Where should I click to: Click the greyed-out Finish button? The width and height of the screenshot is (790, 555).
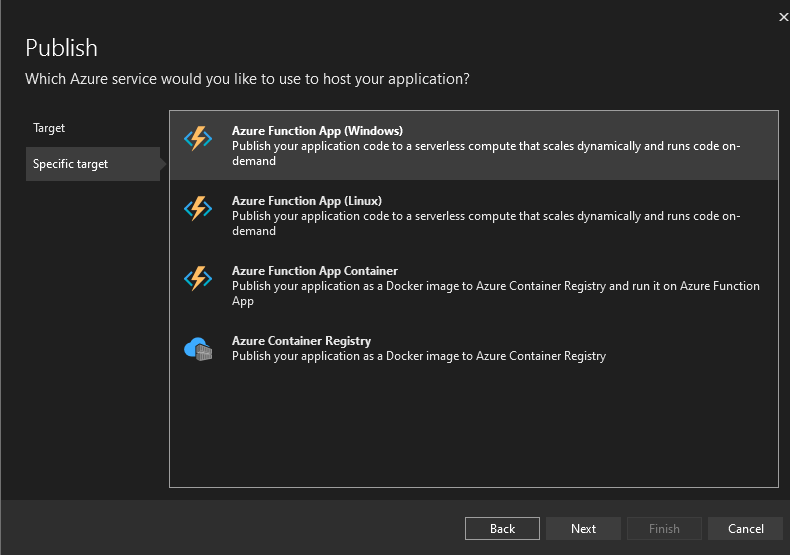click(x=664, y=529)
